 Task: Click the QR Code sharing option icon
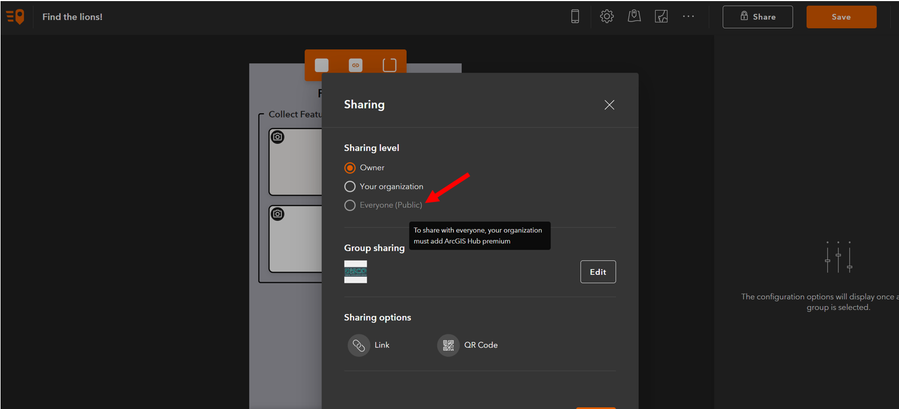click(x=448, y=345)
